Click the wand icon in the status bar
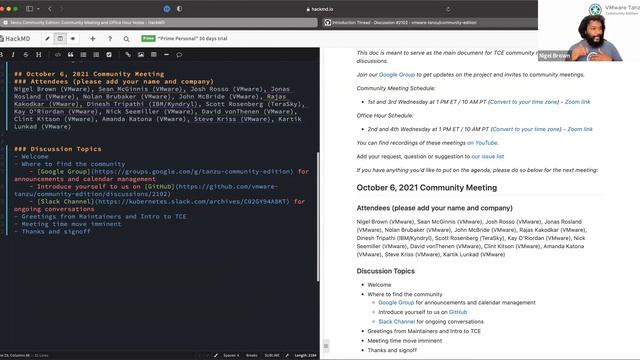This screenshot has width=640, height=360. (x=216, y=356)
